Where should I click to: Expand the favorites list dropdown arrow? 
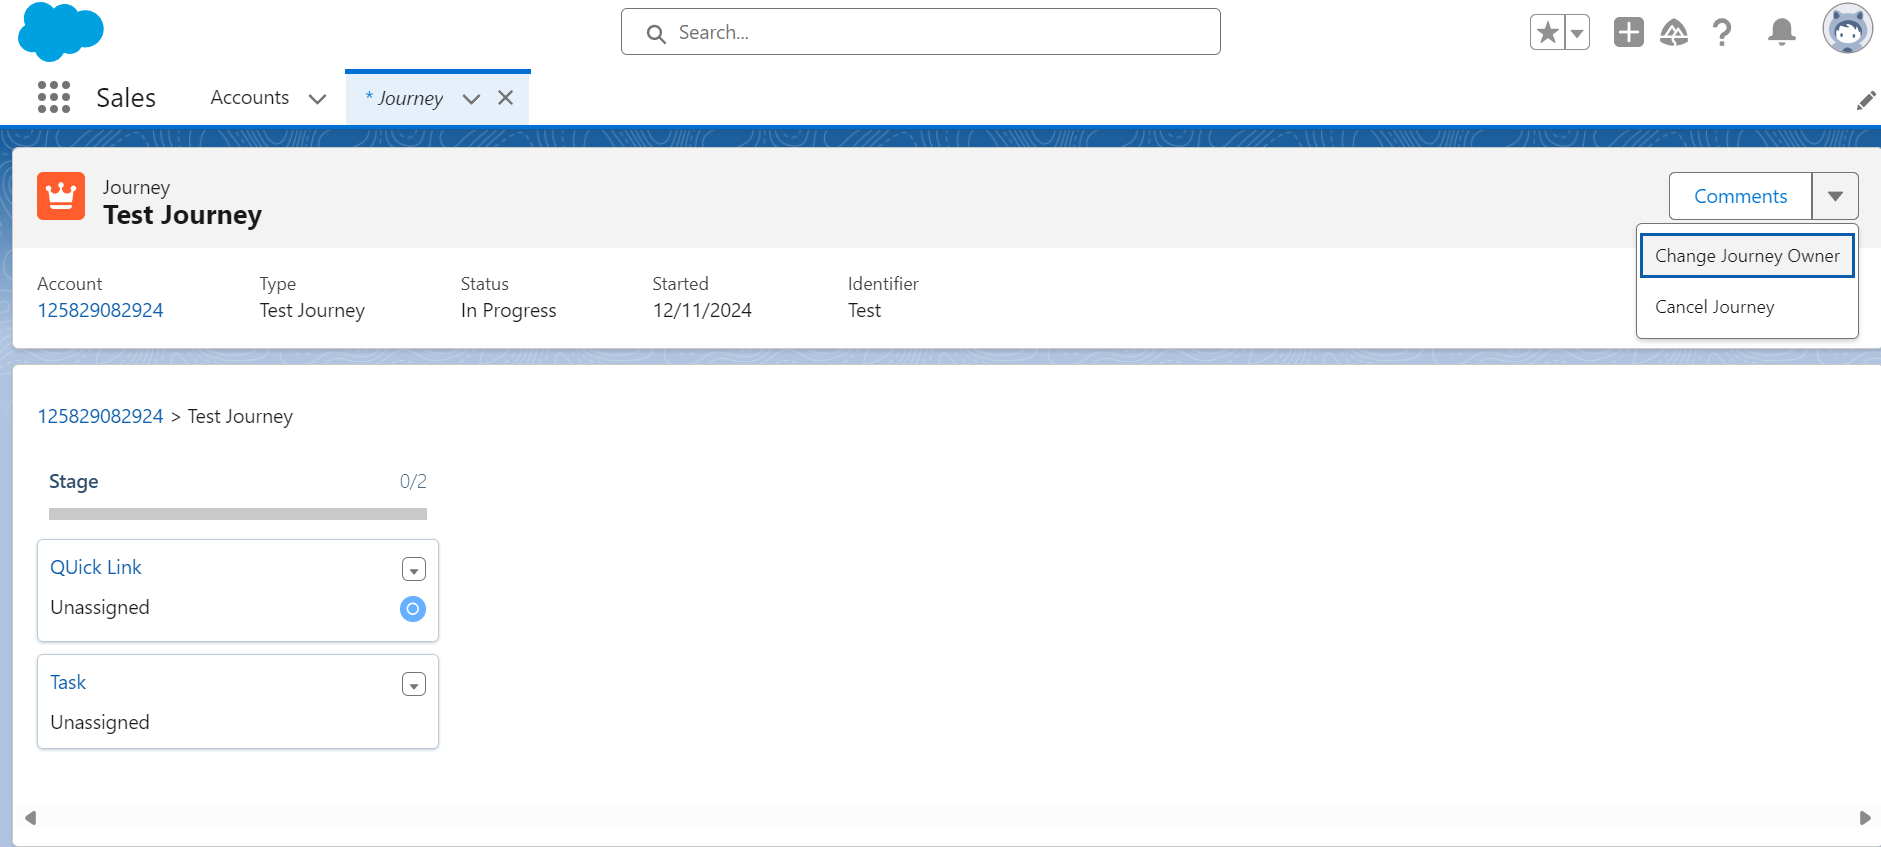tap(1577, 33)
